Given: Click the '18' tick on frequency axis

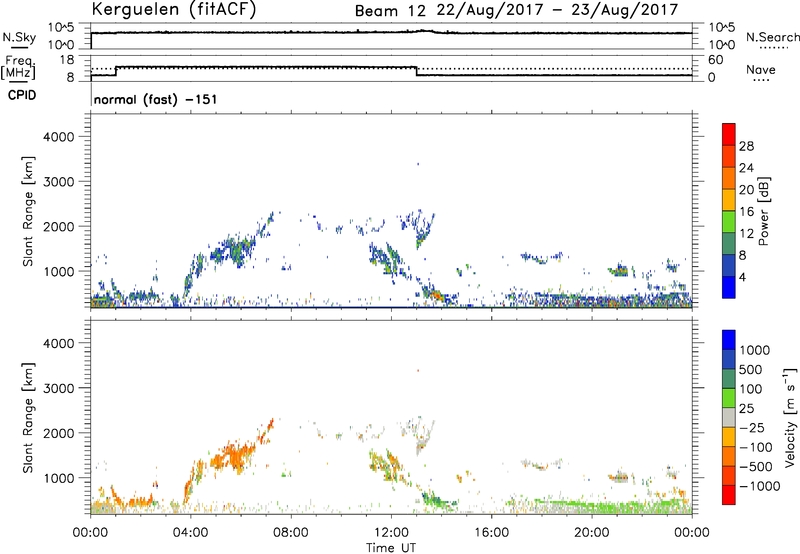Looking at the screenshot, I should coord(67,60).
